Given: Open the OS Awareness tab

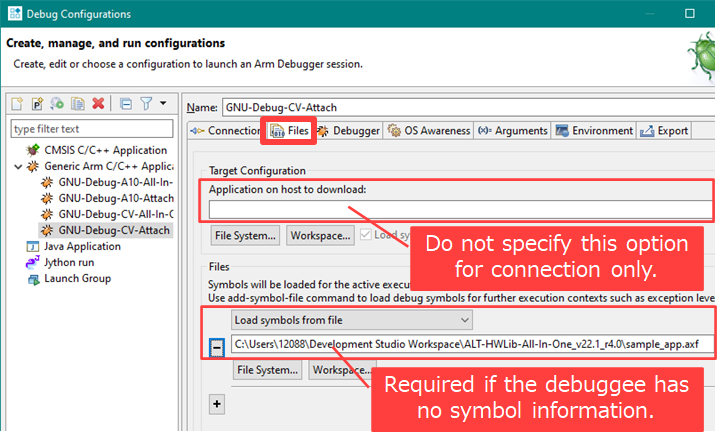Looking at the screenshot, I should coord(429,131).
